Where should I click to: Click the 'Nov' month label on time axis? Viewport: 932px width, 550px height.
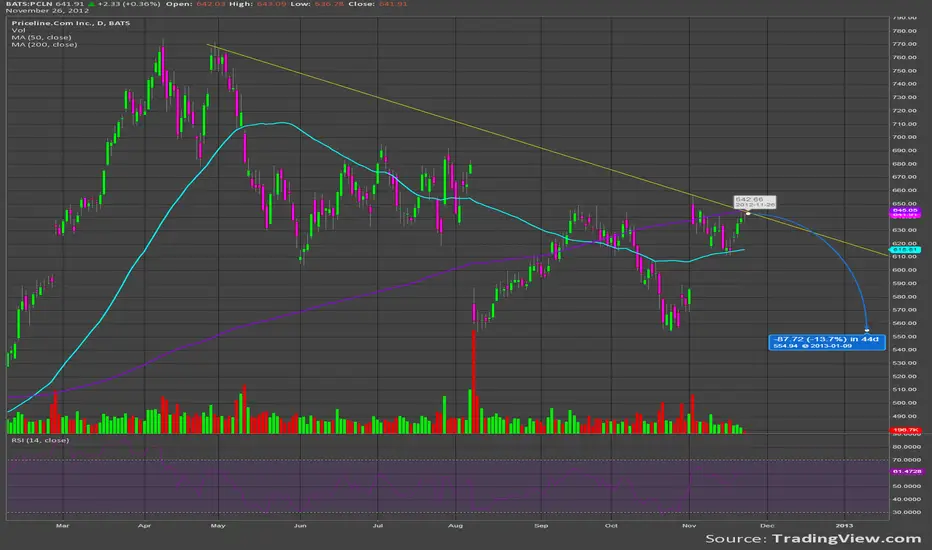pyautogui.click(x=689, y=526)
